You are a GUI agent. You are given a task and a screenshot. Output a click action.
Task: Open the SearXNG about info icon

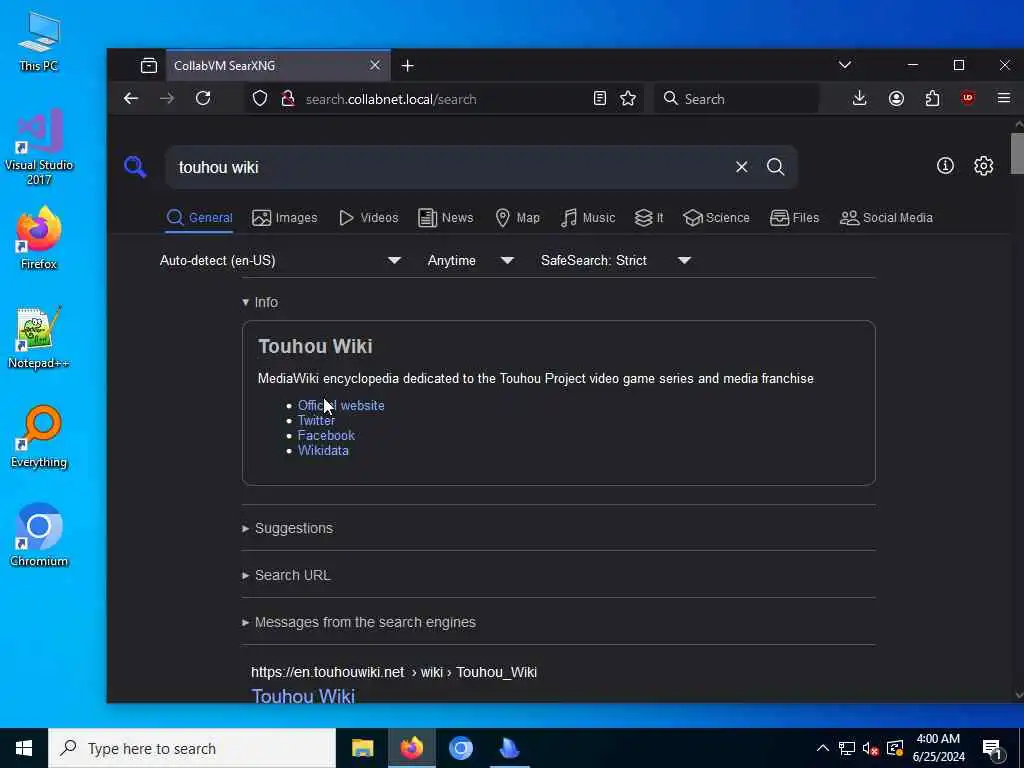[945, 166]
